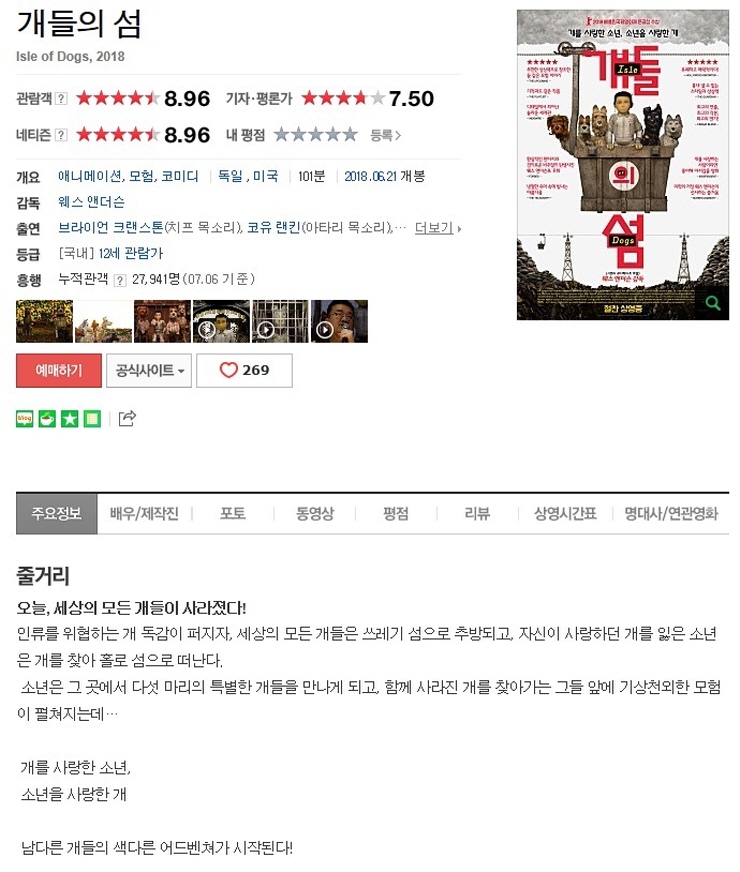Open director link 웨스 앤더슨
The image size is (740, 872).
point(92,202)
